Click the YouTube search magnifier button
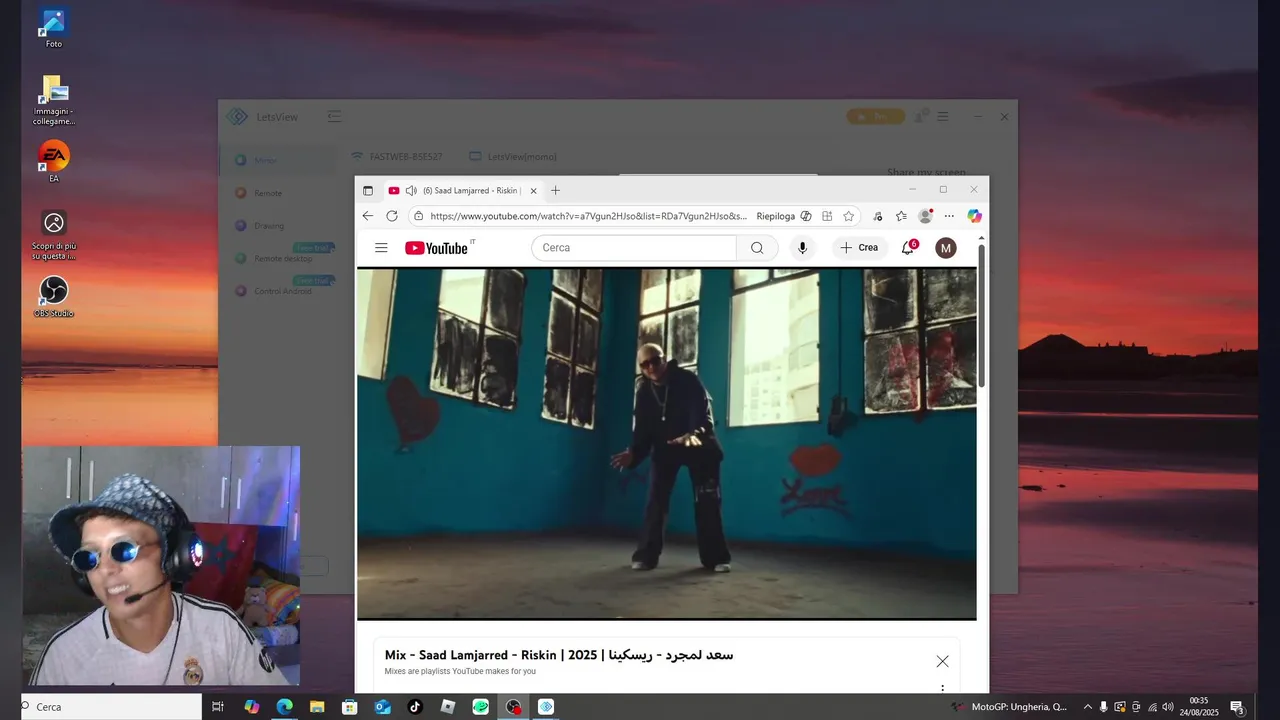The height and width of the screenshot is (720, 1280). pos(757,248)
